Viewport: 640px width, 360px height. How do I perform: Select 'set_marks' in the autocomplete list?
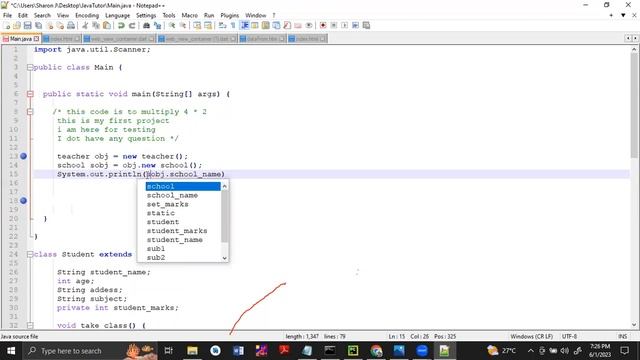[167, 204]
